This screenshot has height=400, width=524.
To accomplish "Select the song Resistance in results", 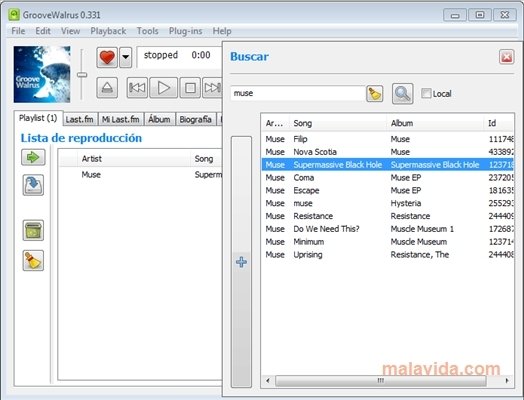I will click(x=388, y=216).
